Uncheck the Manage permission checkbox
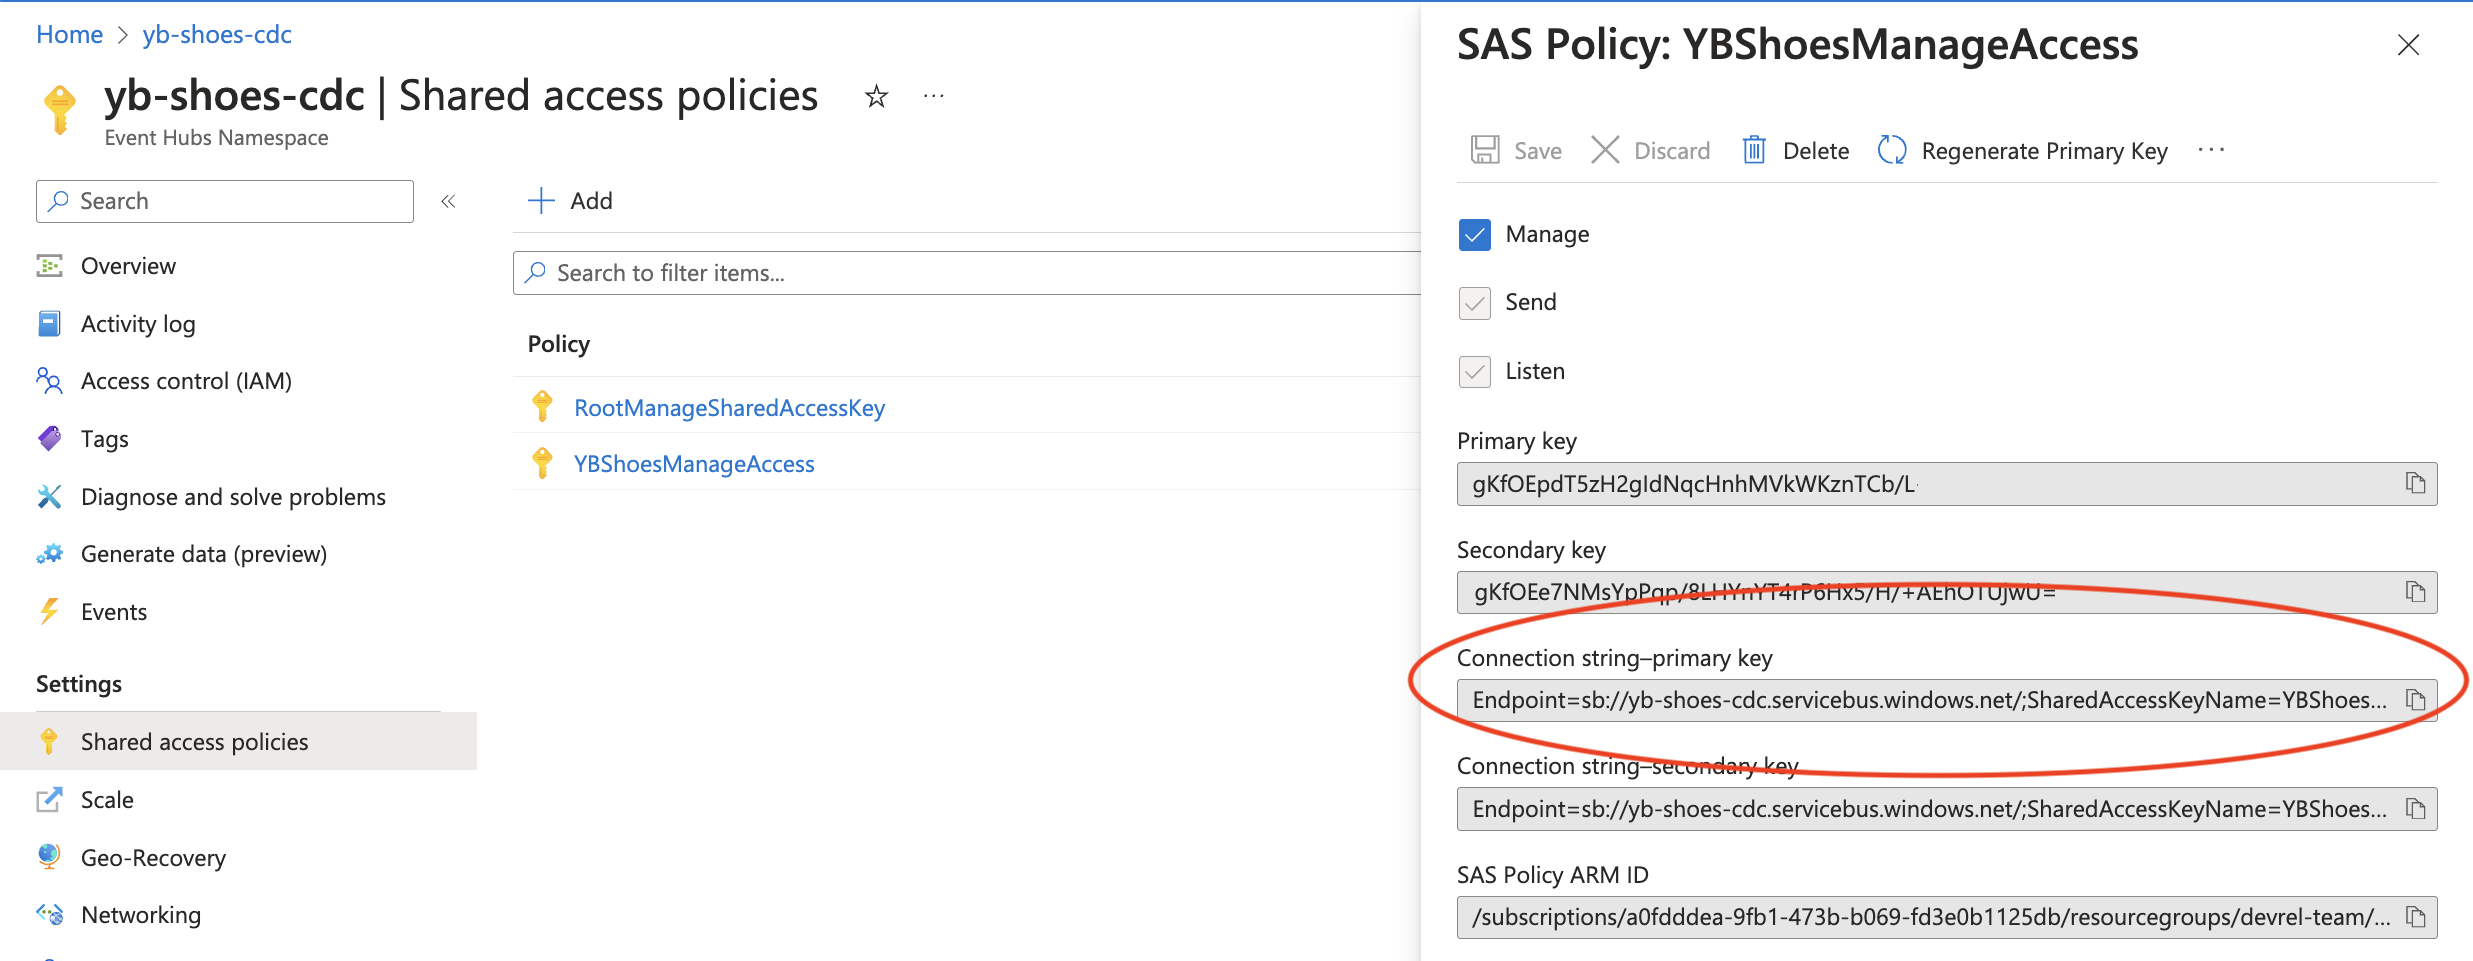The width and height of the screenshot is (2473, 961). (1474, 234)
